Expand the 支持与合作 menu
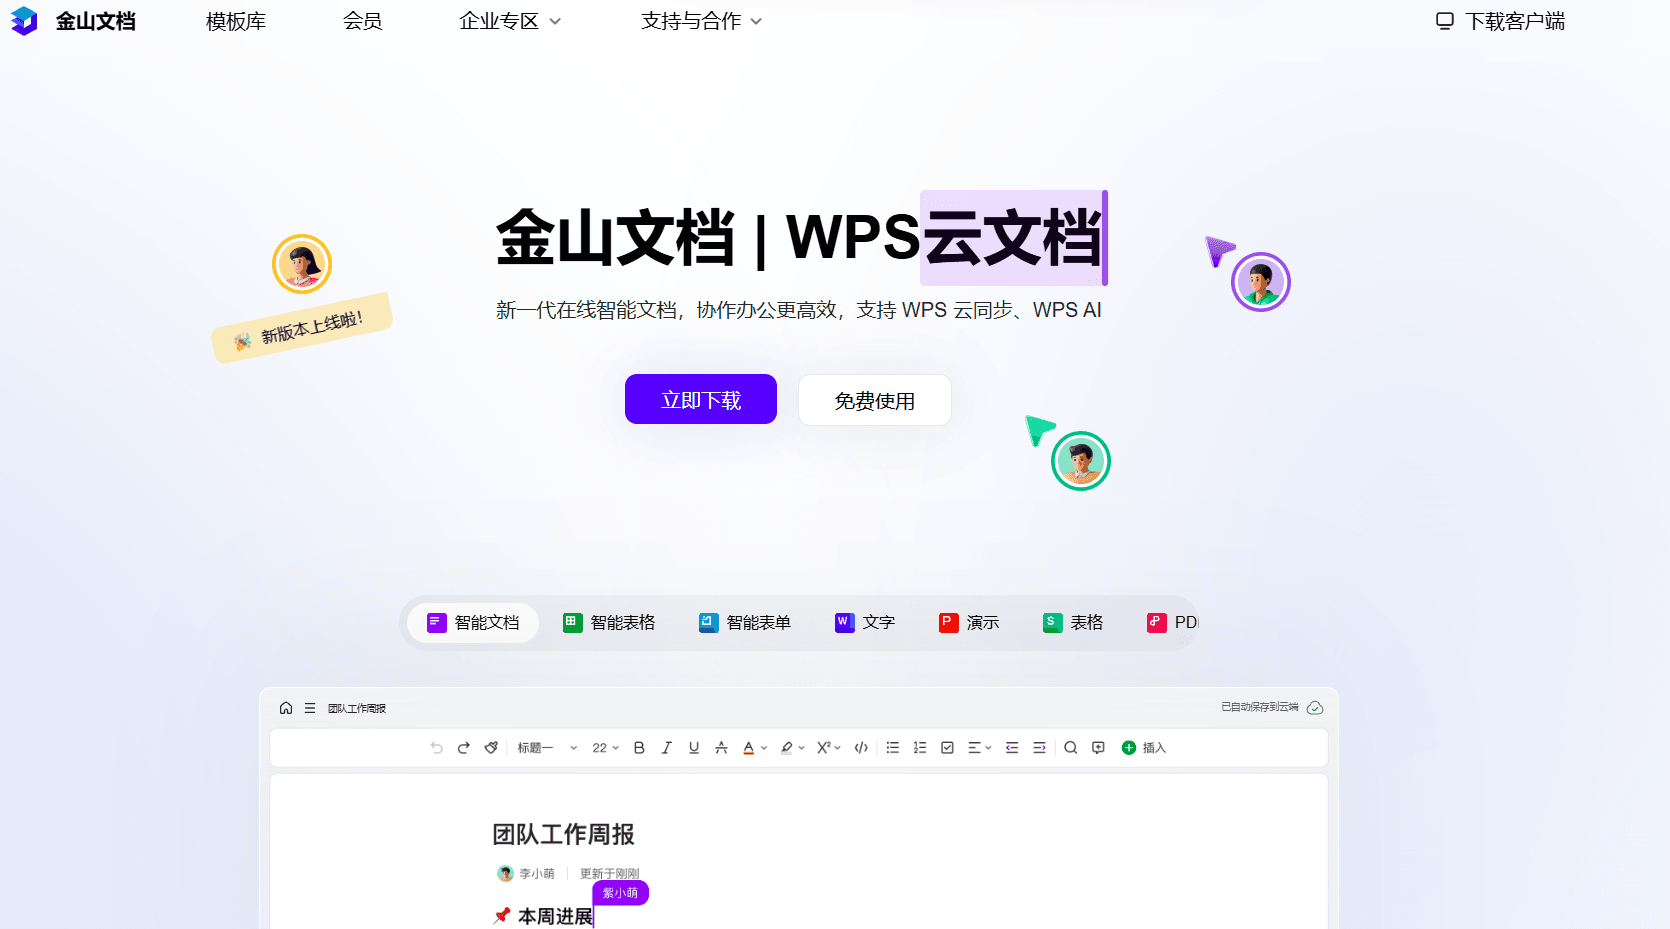1670x929 pixels. (x=701, y=21)
